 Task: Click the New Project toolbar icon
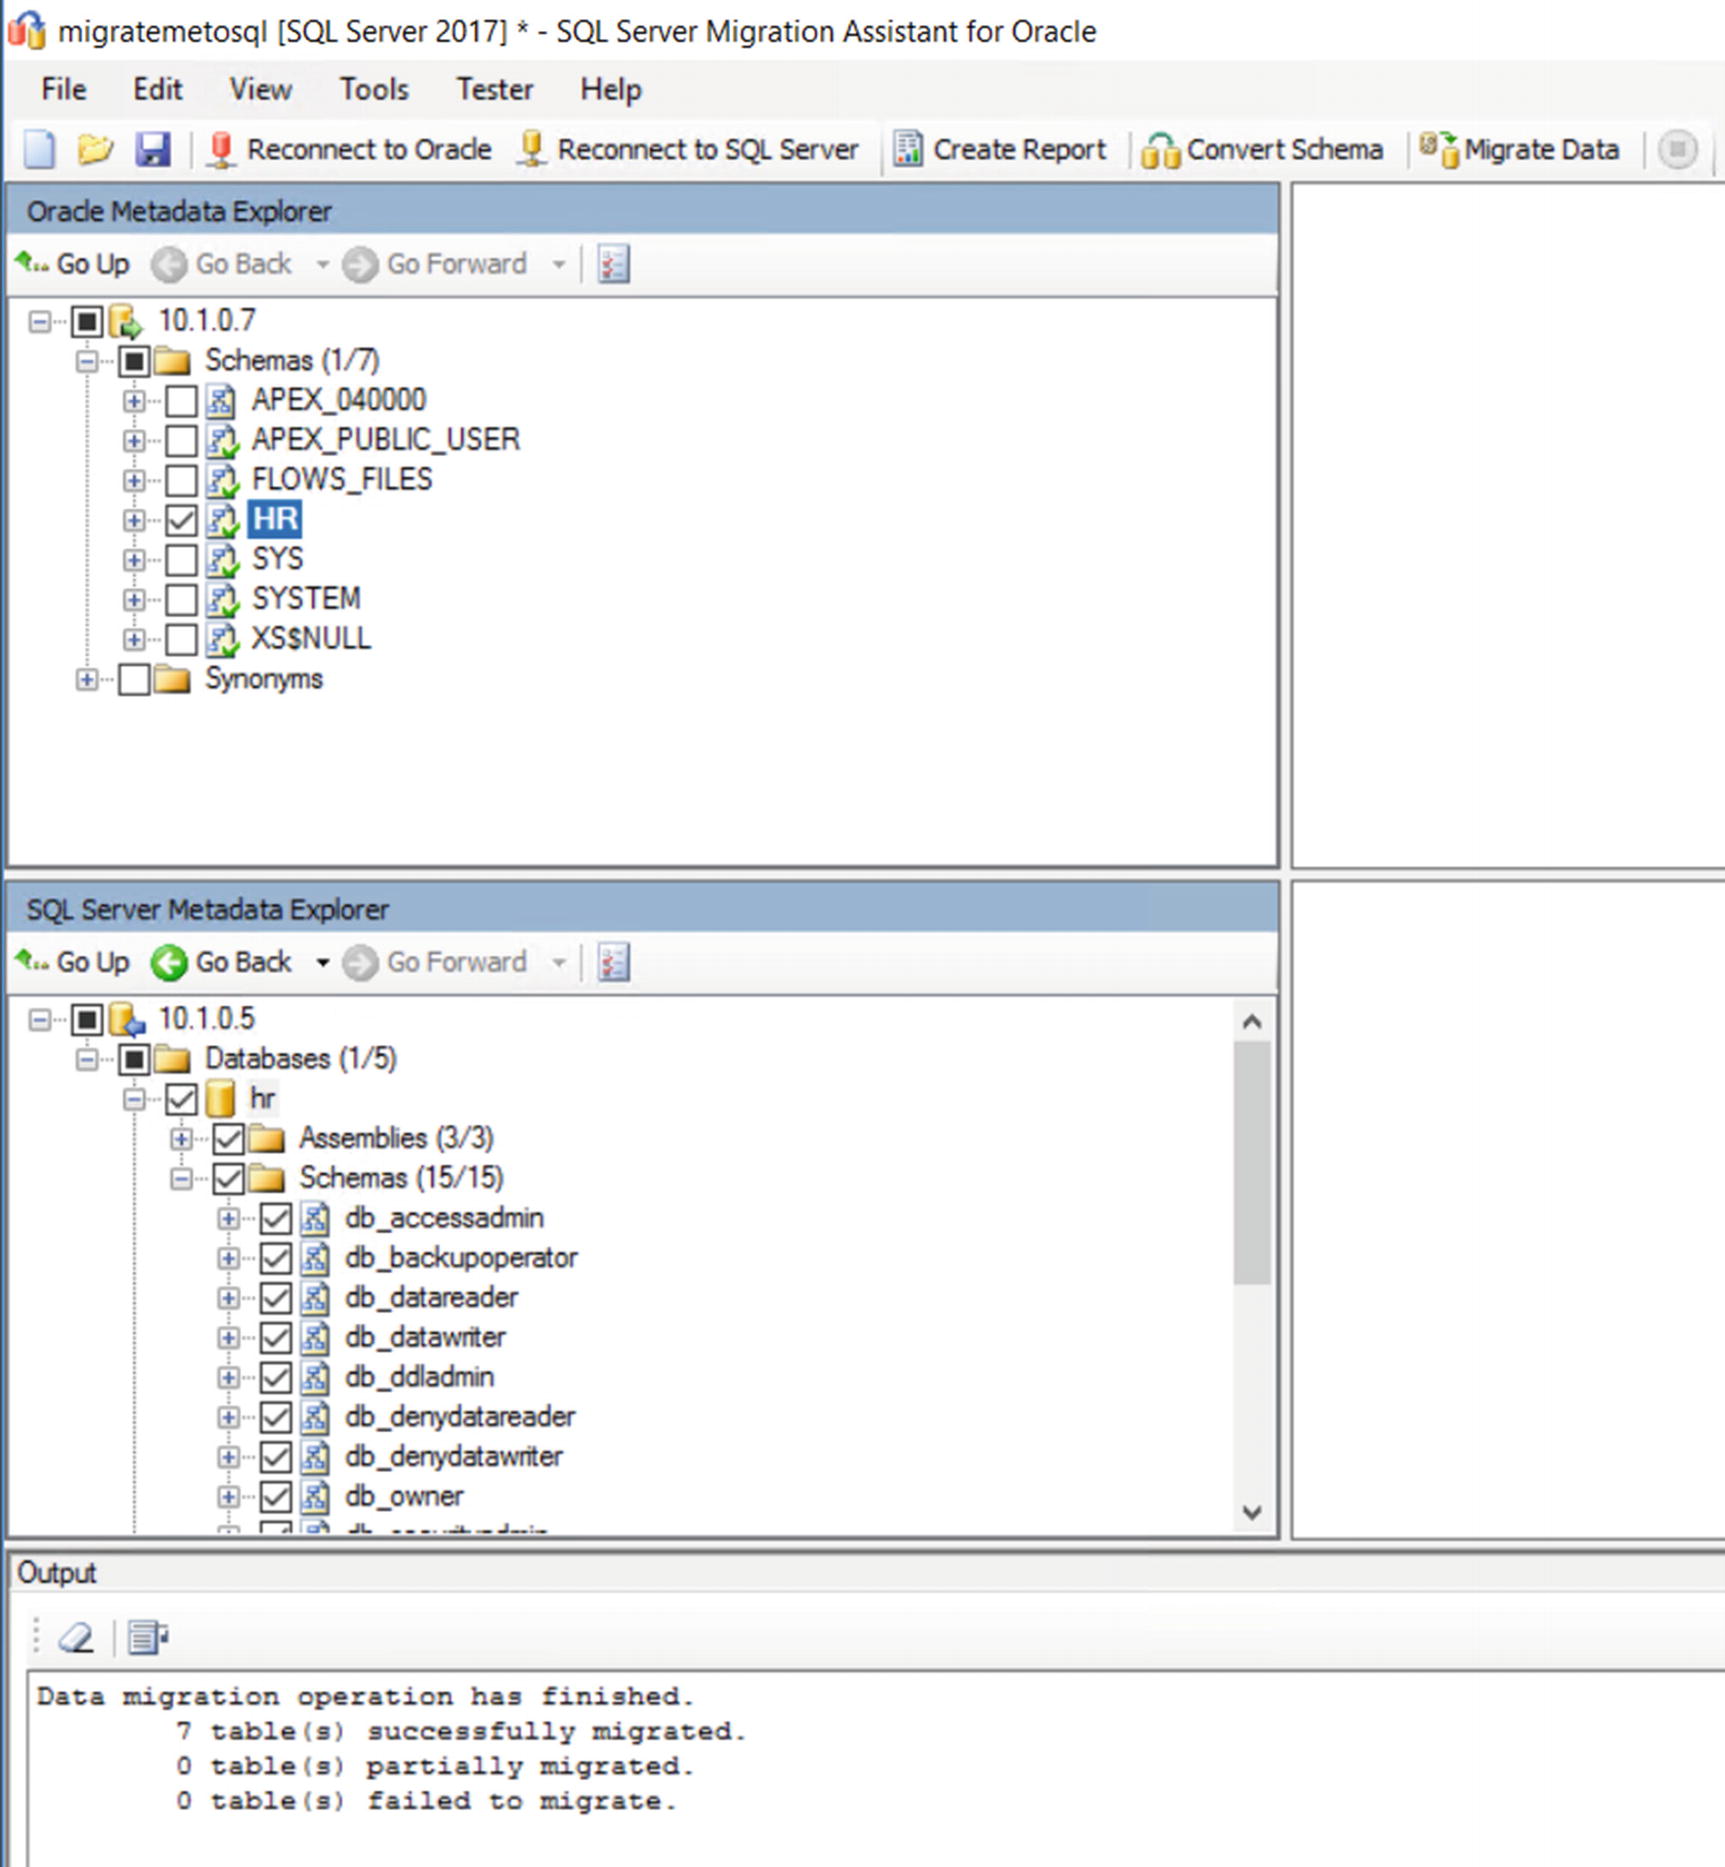(40, 150)
